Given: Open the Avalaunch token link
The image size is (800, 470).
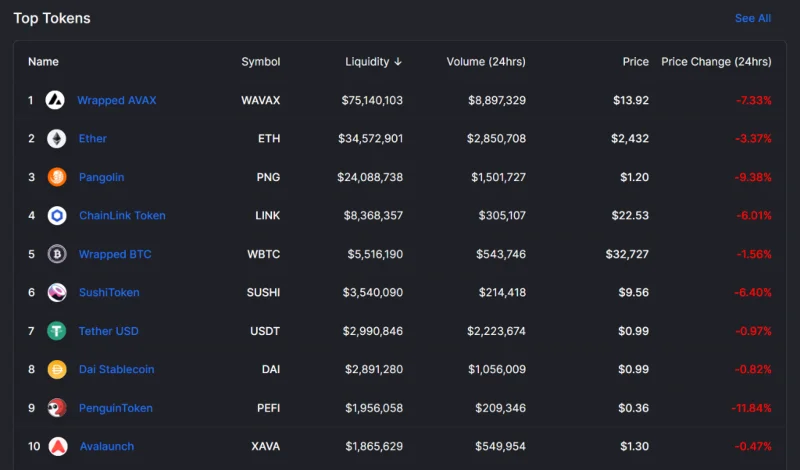Looking at the screenshot, I should tap(107, 447).
